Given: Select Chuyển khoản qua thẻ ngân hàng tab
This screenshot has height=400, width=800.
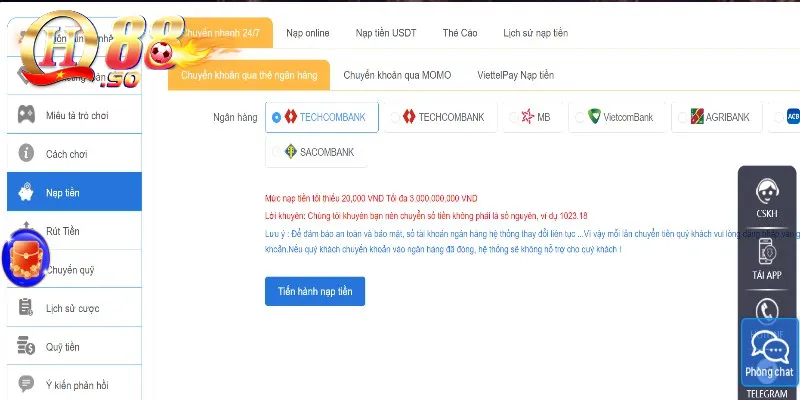Looking at the screenshot, I should [249, 75].
